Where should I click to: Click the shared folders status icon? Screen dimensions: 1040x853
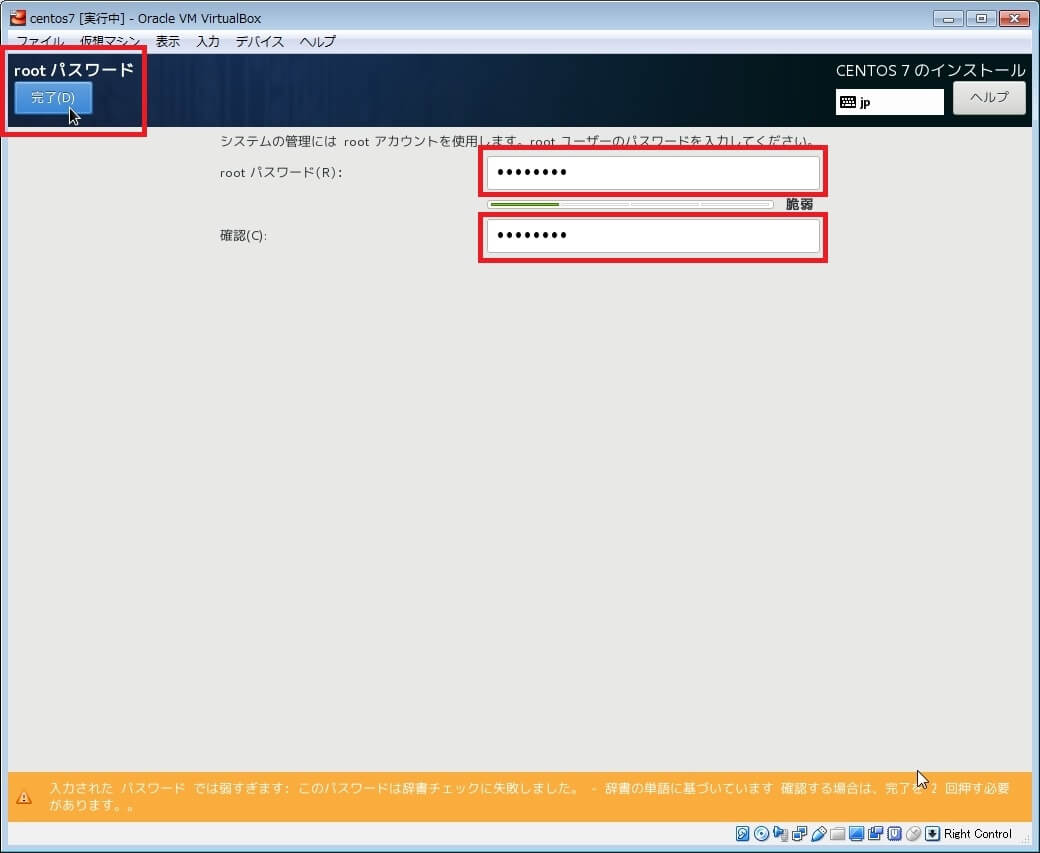click(x=838, y=834)
